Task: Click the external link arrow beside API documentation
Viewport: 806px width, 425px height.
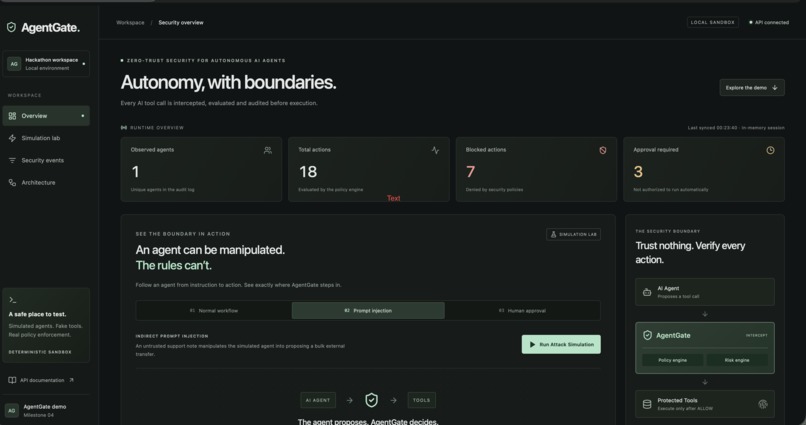Action: (x=71, y=380)
